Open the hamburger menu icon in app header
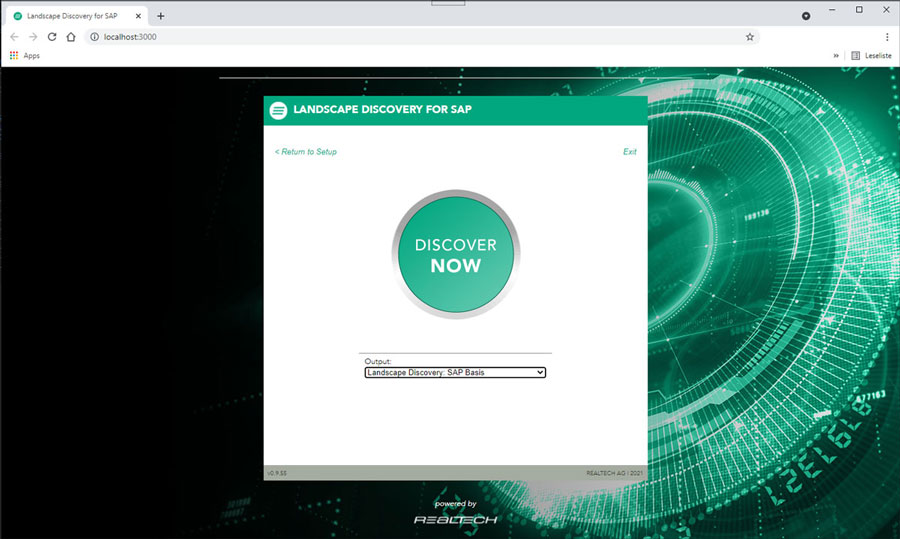 point(278,110)
